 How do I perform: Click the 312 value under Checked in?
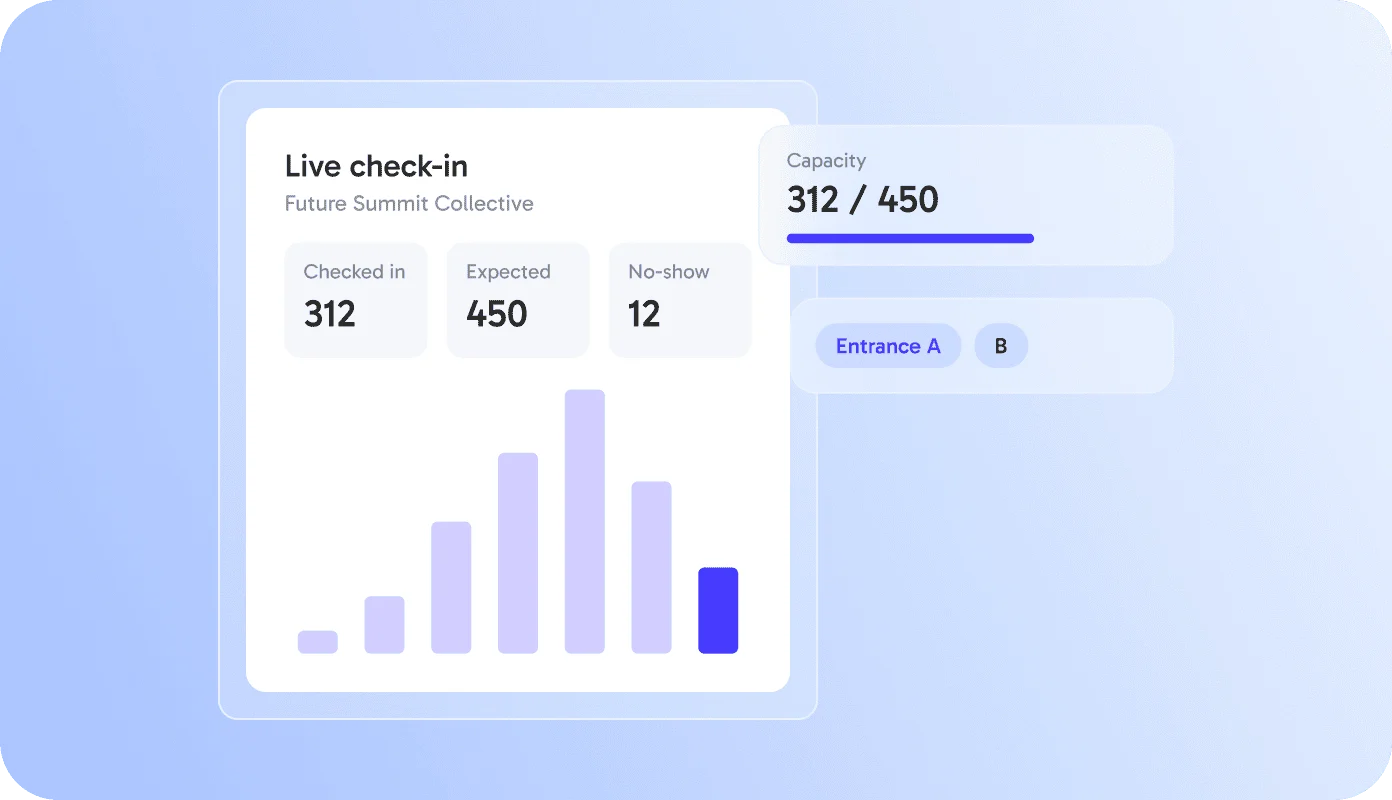[x=330, y=314]
